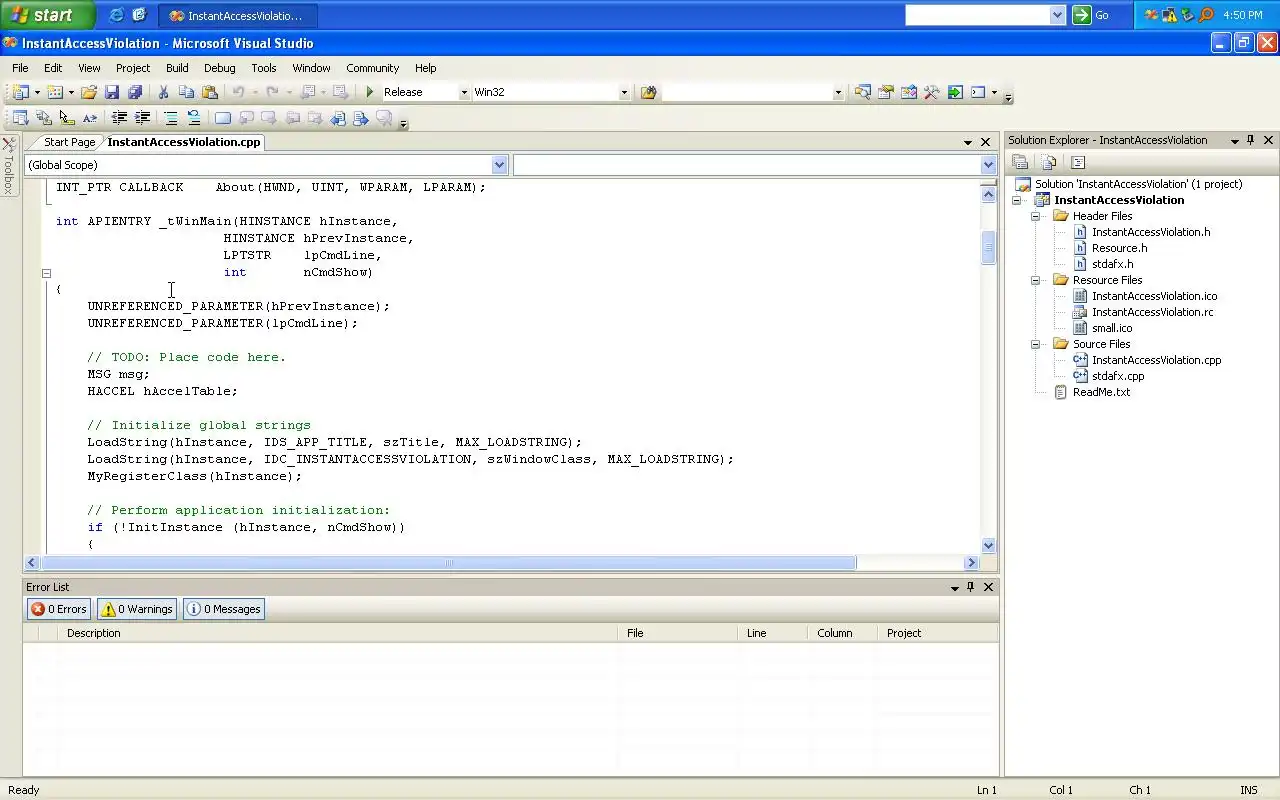This screenshot has height=800, width=1280.
Task: Open the (Global Scope) dropdown
Action: pyautogui.click(x=500, y=165)
